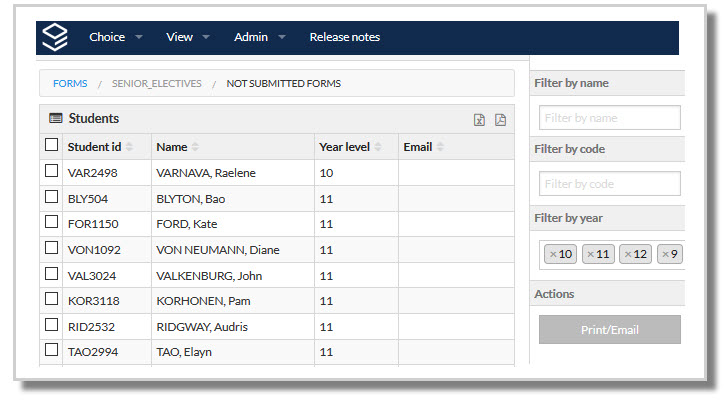Focus the Filter by name field
The width and height of the screenshot is (724, 400).
(x=609, y=118)
